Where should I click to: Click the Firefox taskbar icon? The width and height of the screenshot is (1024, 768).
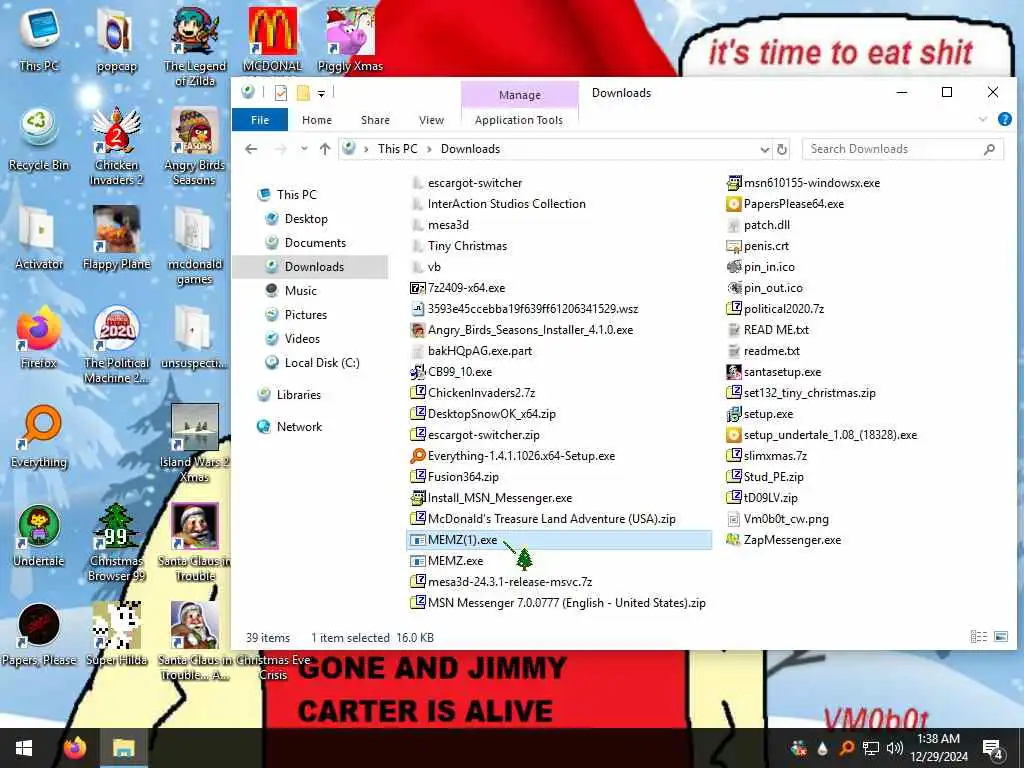point(75,748)
